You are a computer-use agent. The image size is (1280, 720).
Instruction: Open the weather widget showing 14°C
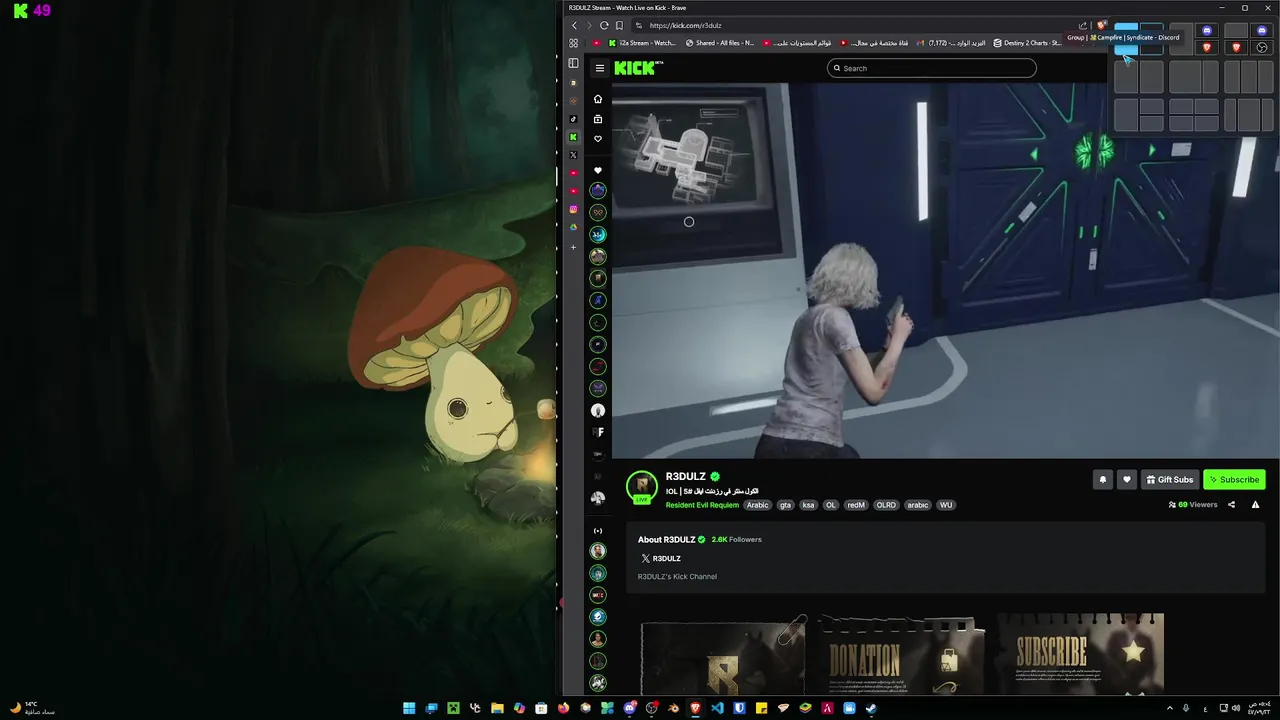[x=32, y=708]
